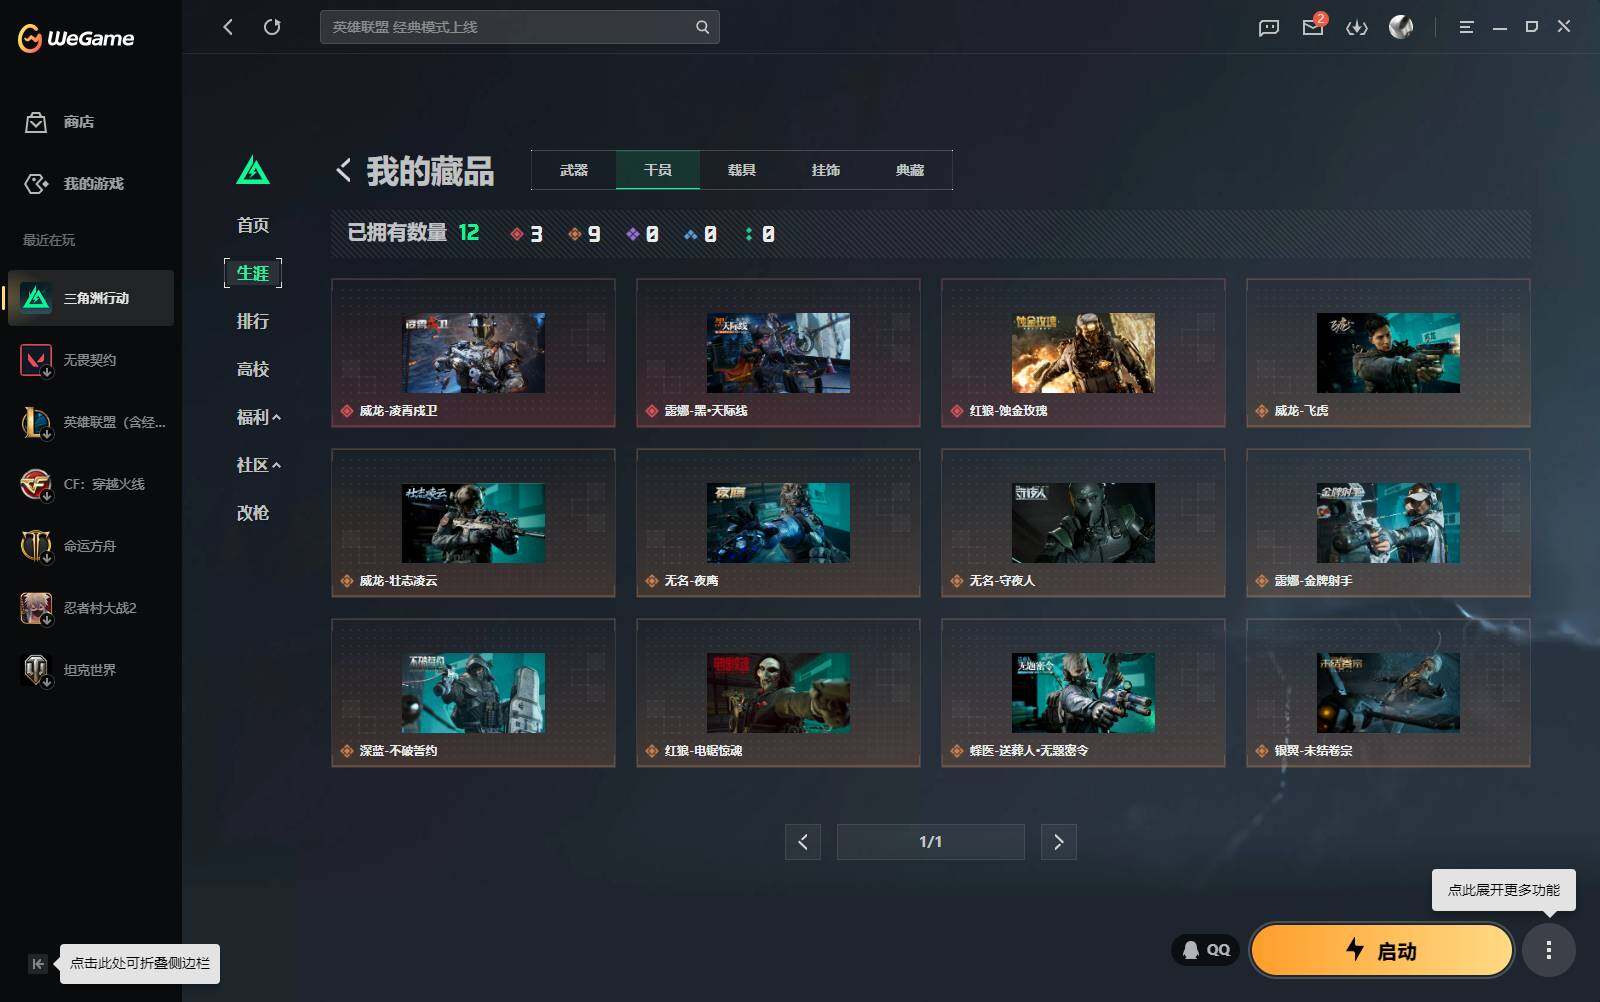Go back using the top navigation arrow
Viewport: 1600px width, 1002px height.
tap(228, 27)
